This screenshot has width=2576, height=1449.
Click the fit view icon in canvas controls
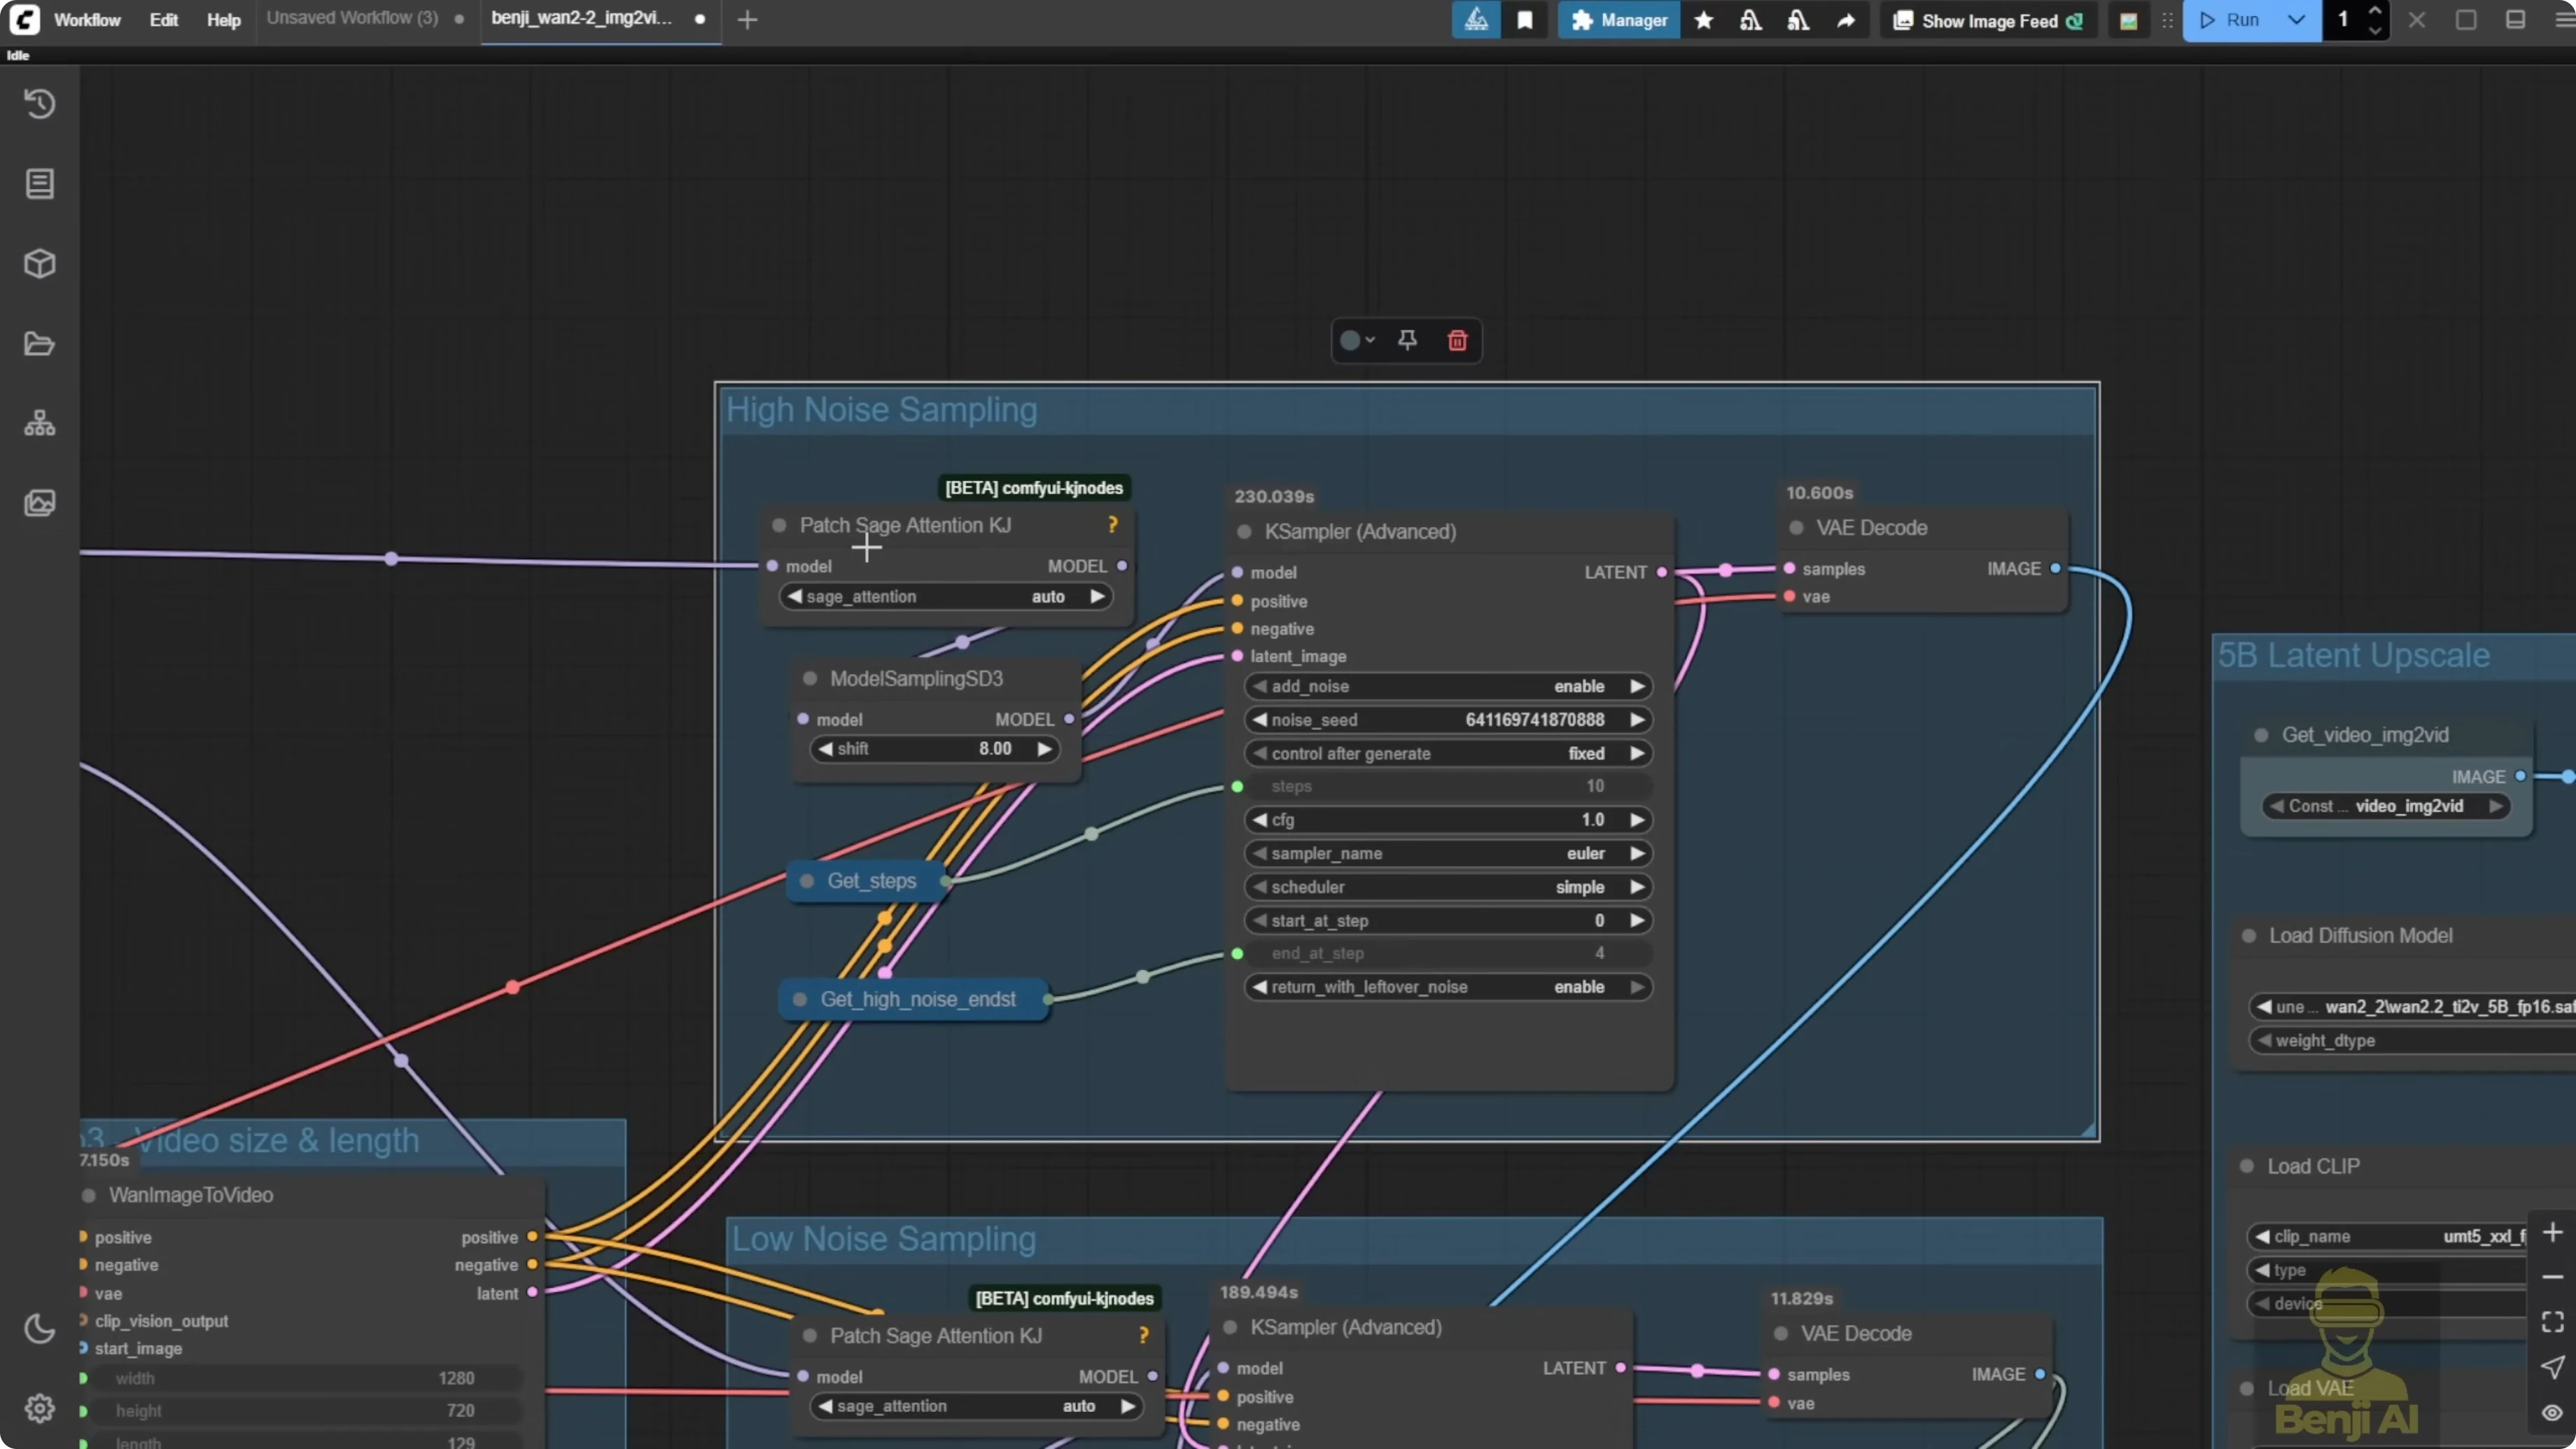[2552, 1322]
